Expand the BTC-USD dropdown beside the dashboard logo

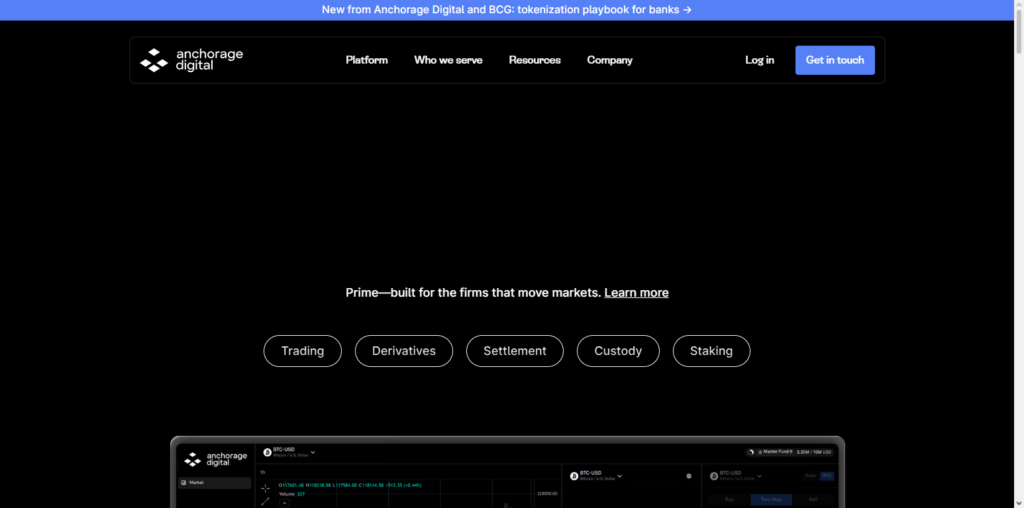point(289,452)
